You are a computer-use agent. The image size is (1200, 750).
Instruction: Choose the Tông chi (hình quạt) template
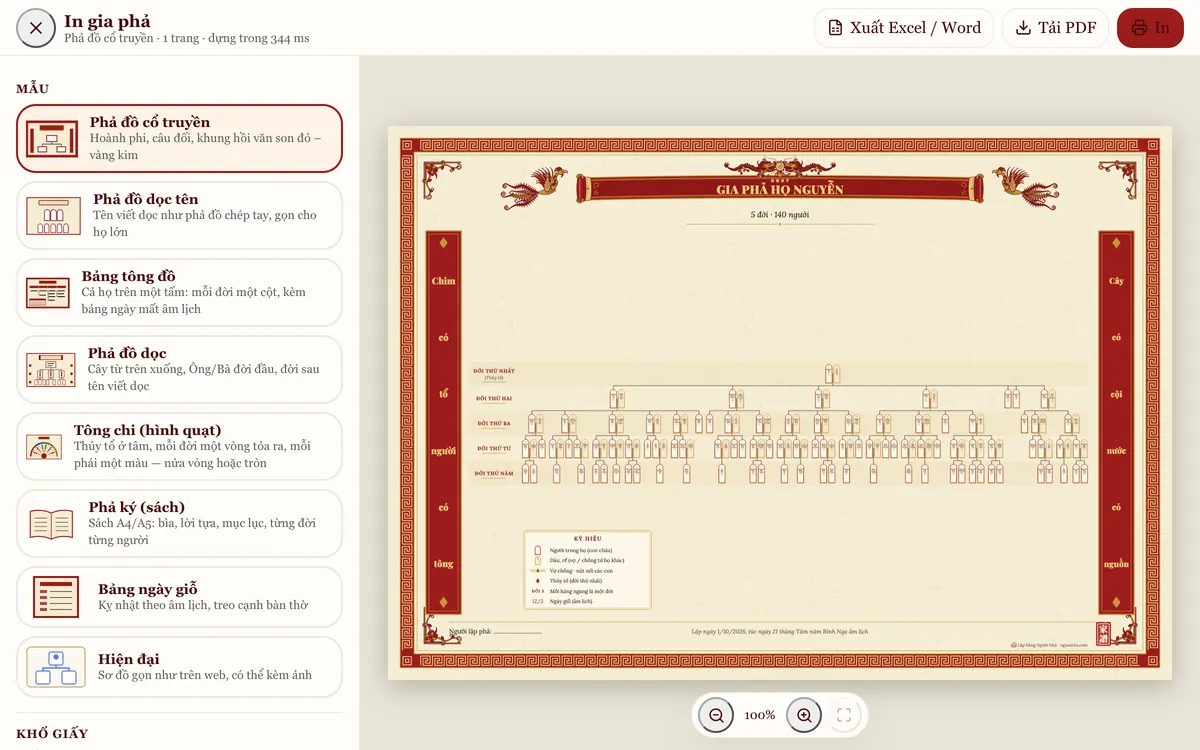pos(179,446)
